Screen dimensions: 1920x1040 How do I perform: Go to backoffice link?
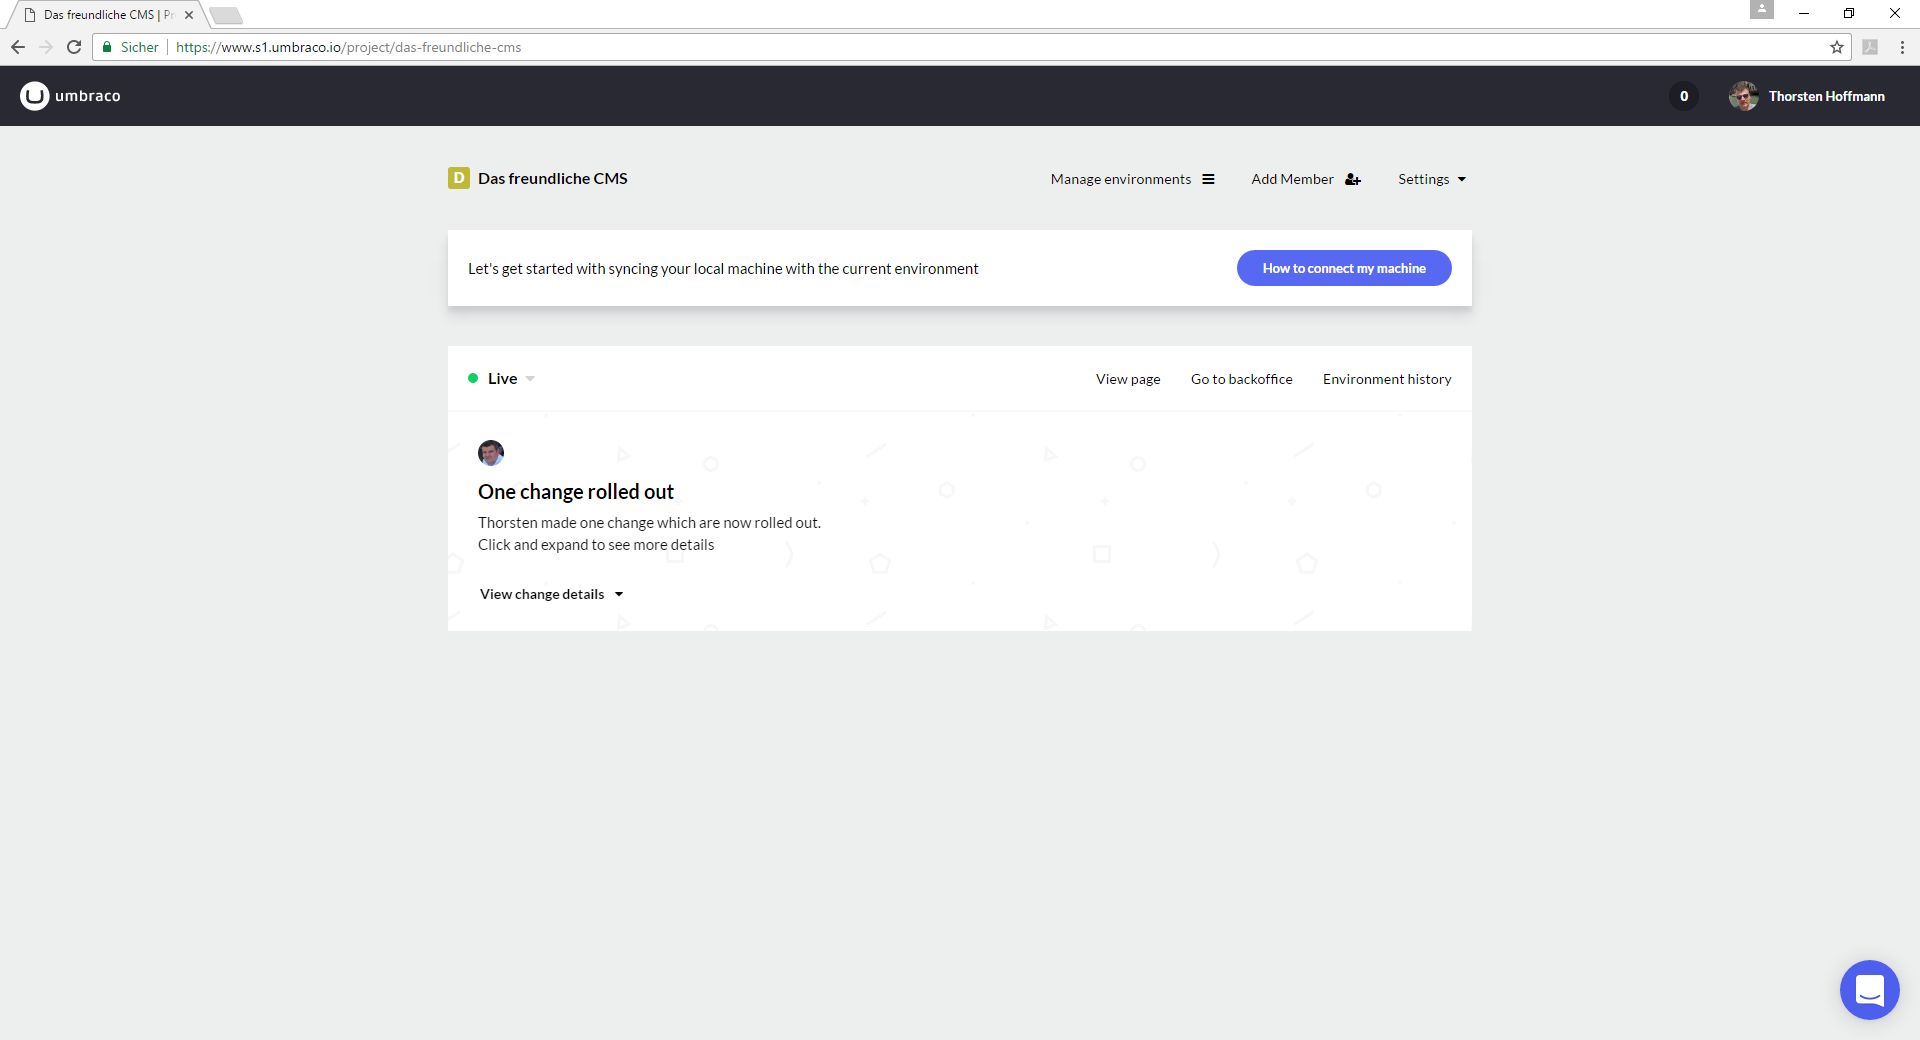1241,379
